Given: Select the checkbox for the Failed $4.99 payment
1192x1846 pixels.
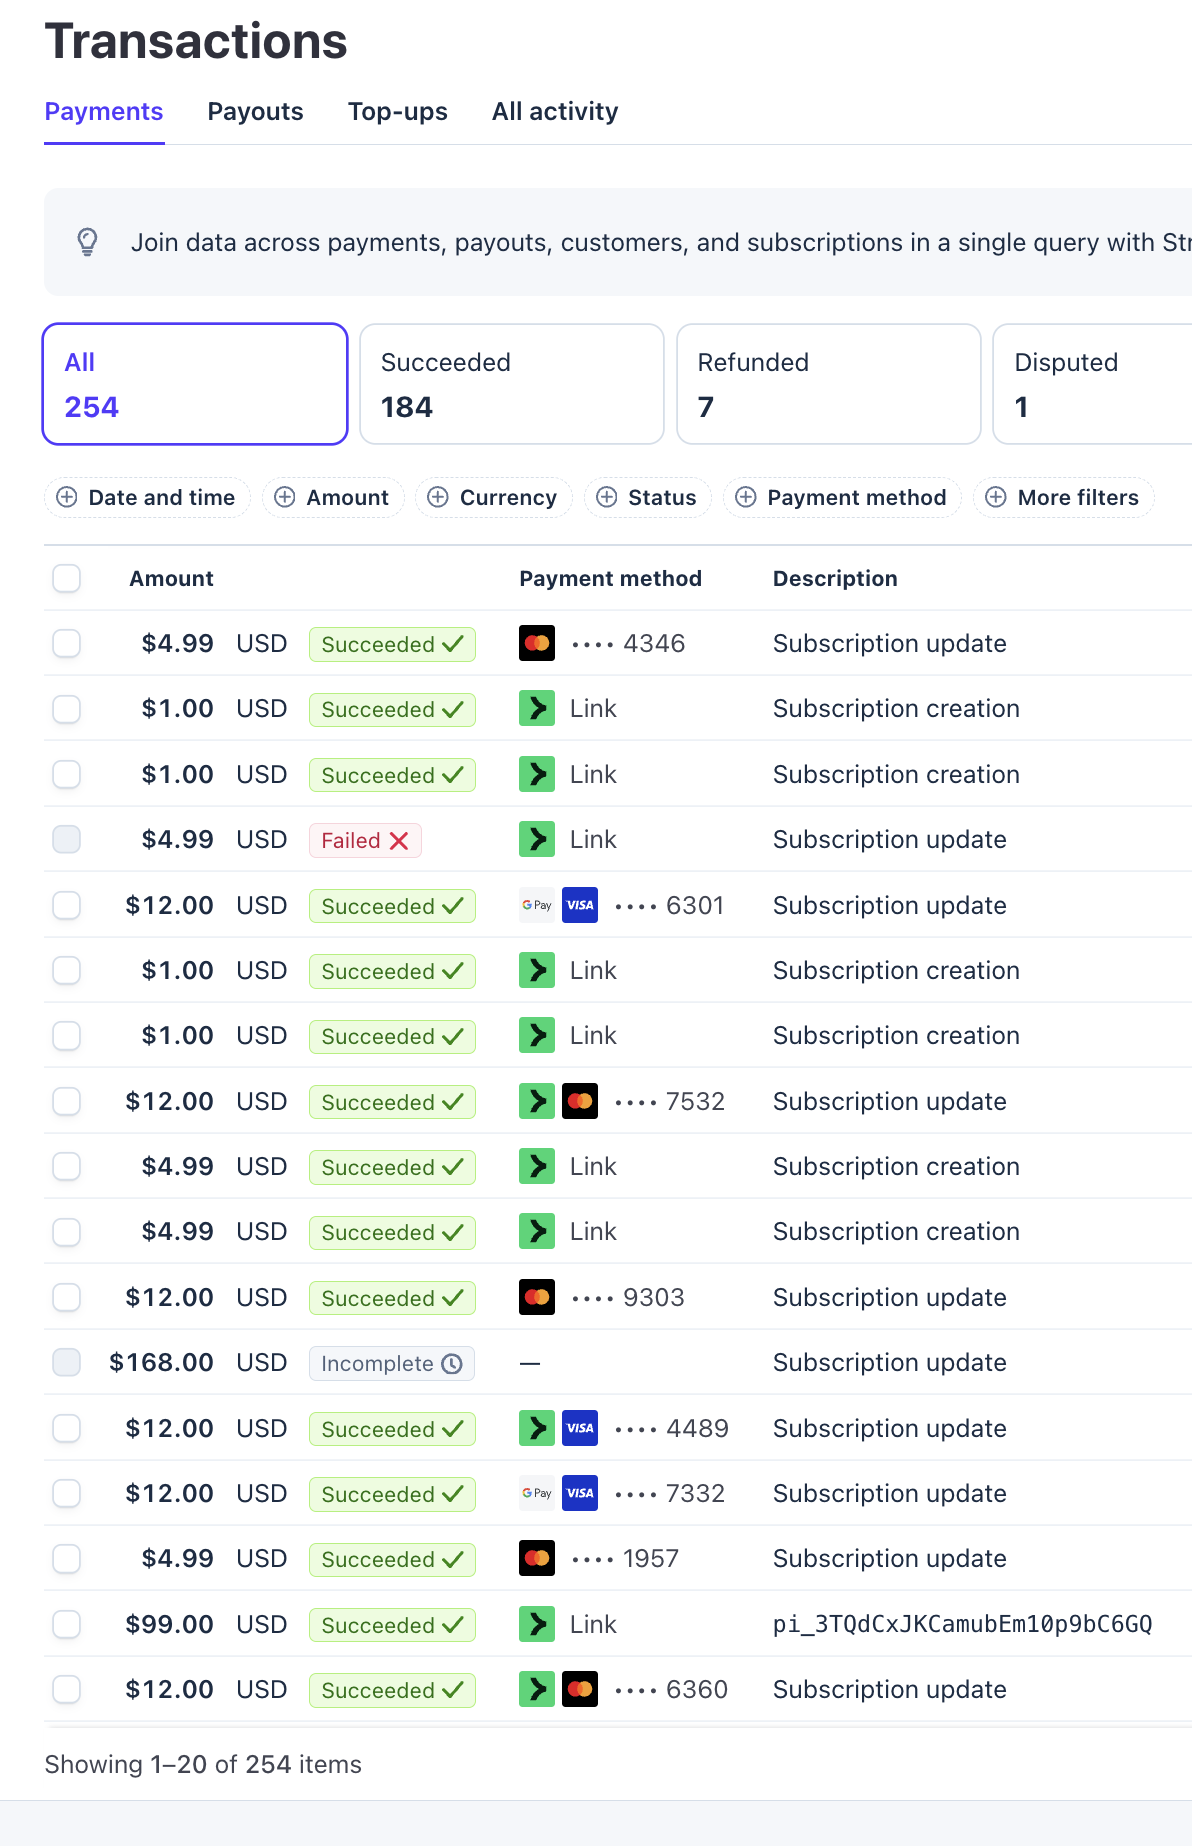Looking at the screenshot, I should click(67, 839).
